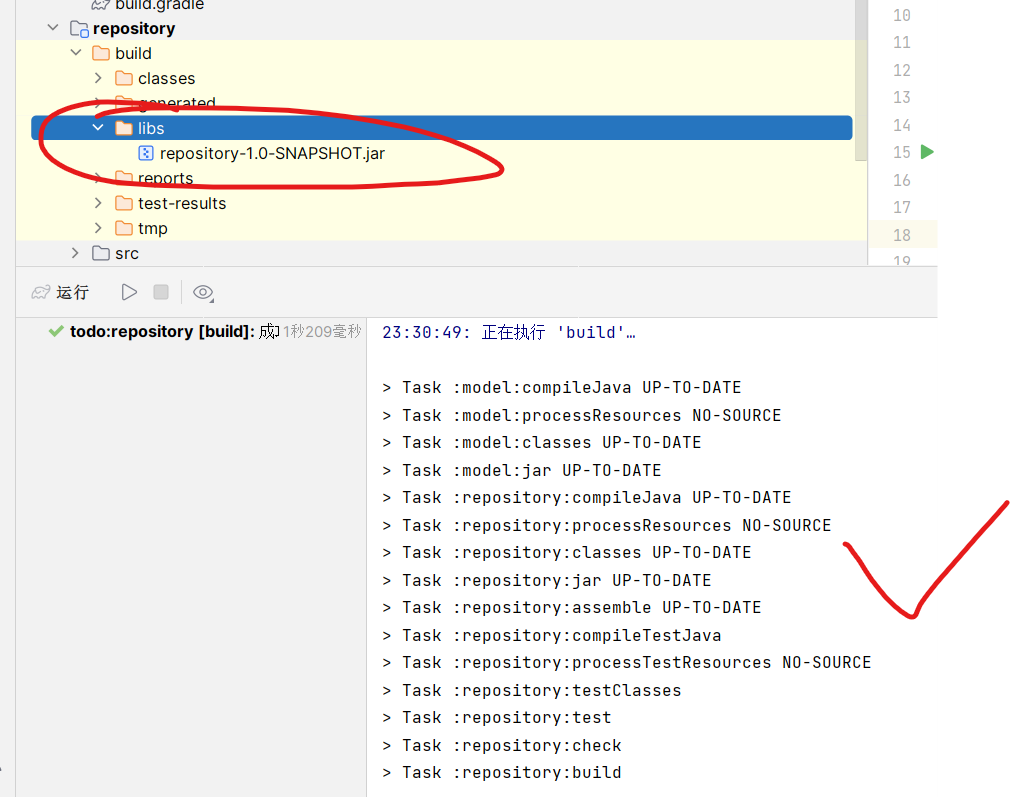The image size is (1010, 797).
Task: Expand the tmp folder
Action: [x=98, y=228]
